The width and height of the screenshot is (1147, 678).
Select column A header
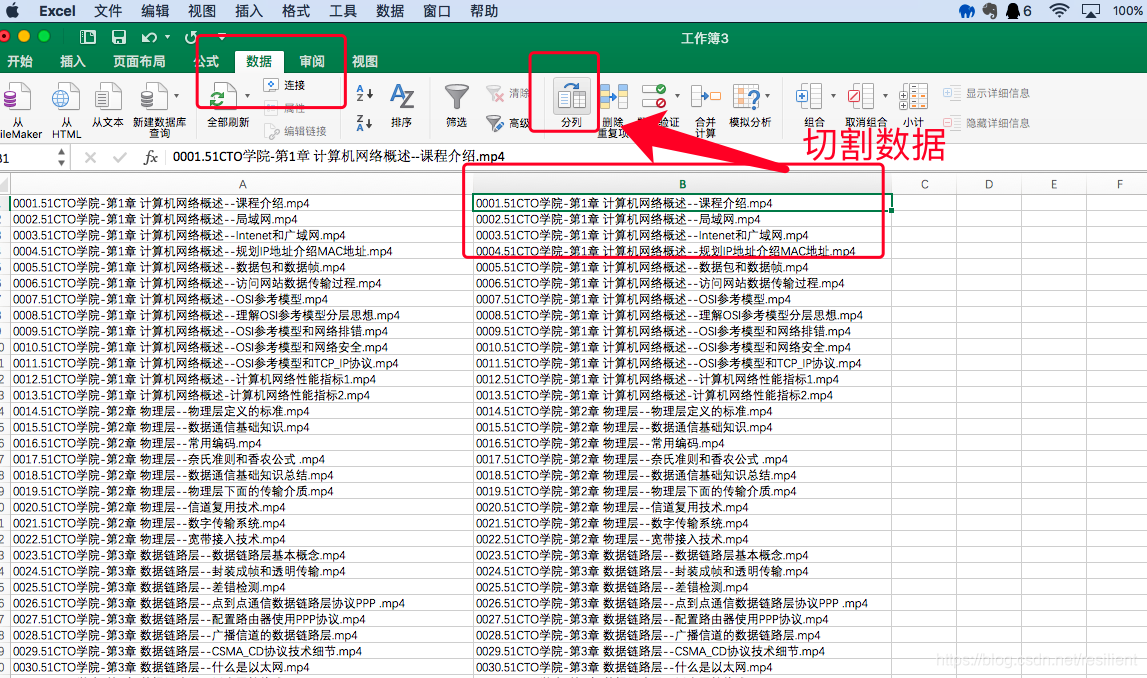pyautogui.click(x=242, y=184)
